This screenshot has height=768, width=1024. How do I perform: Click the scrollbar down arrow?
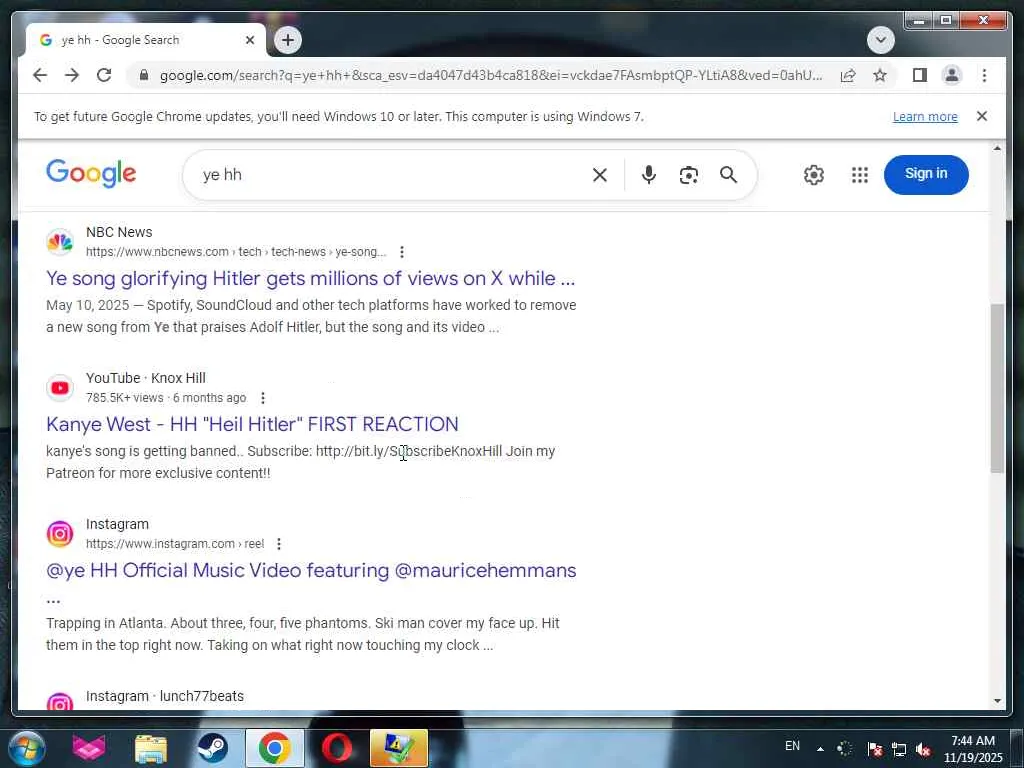[x=997, y=701]
